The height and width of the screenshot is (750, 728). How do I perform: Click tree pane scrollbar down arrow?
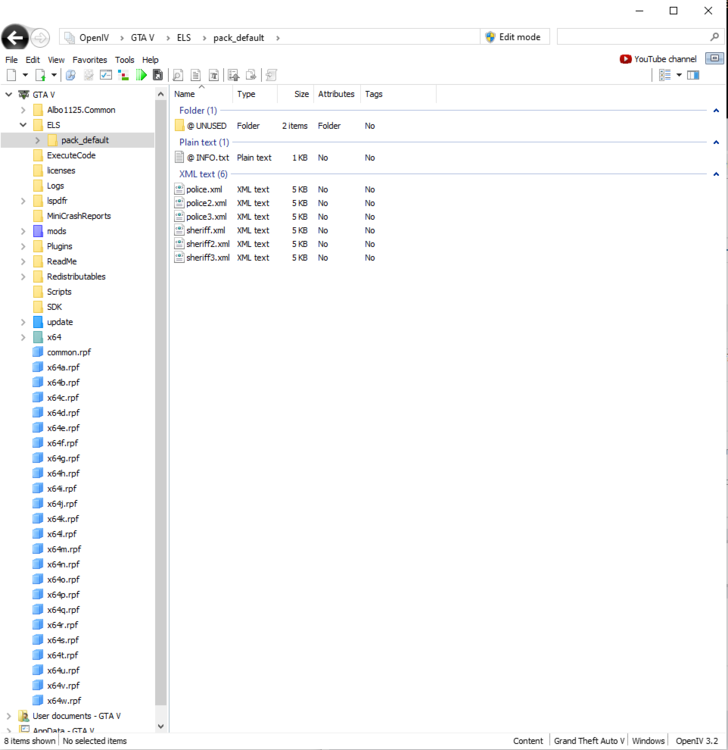[161, 726]
